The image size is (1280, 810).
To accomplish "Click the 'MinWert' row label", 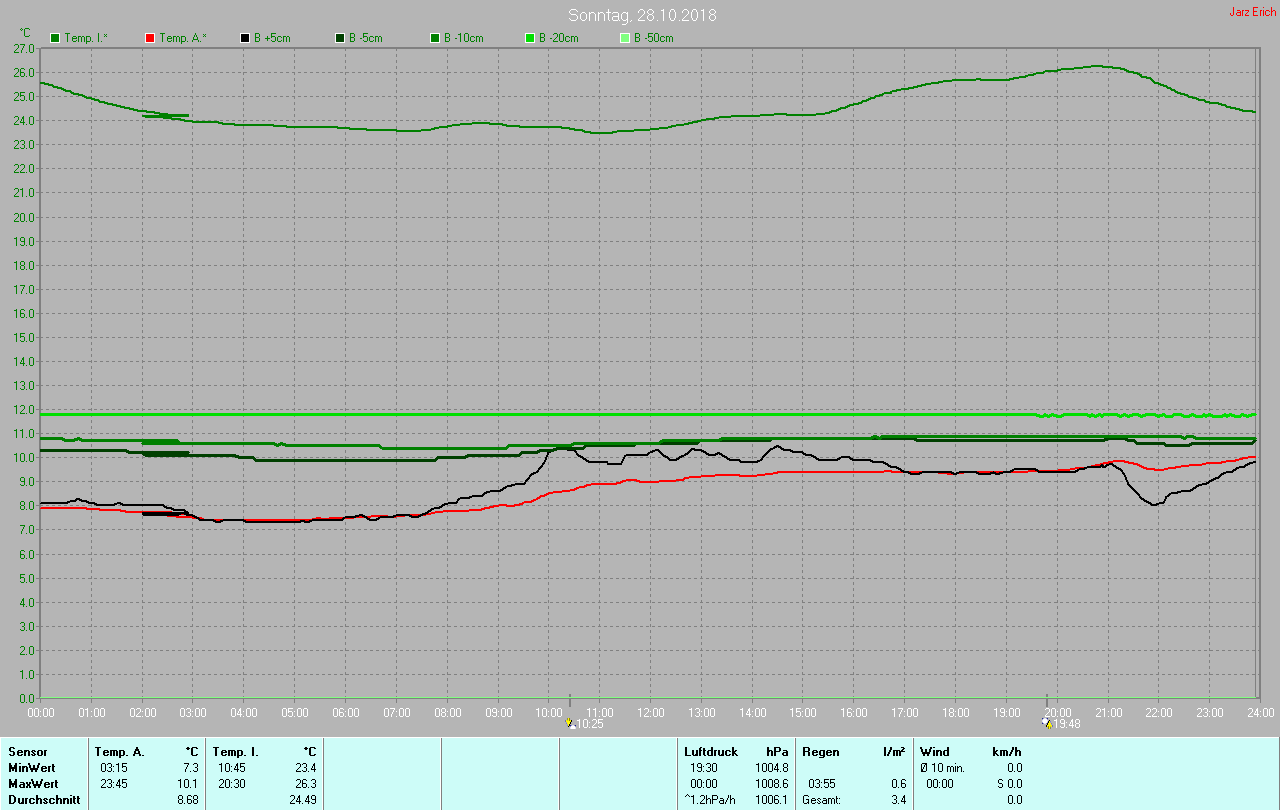I will coord(31,768).
